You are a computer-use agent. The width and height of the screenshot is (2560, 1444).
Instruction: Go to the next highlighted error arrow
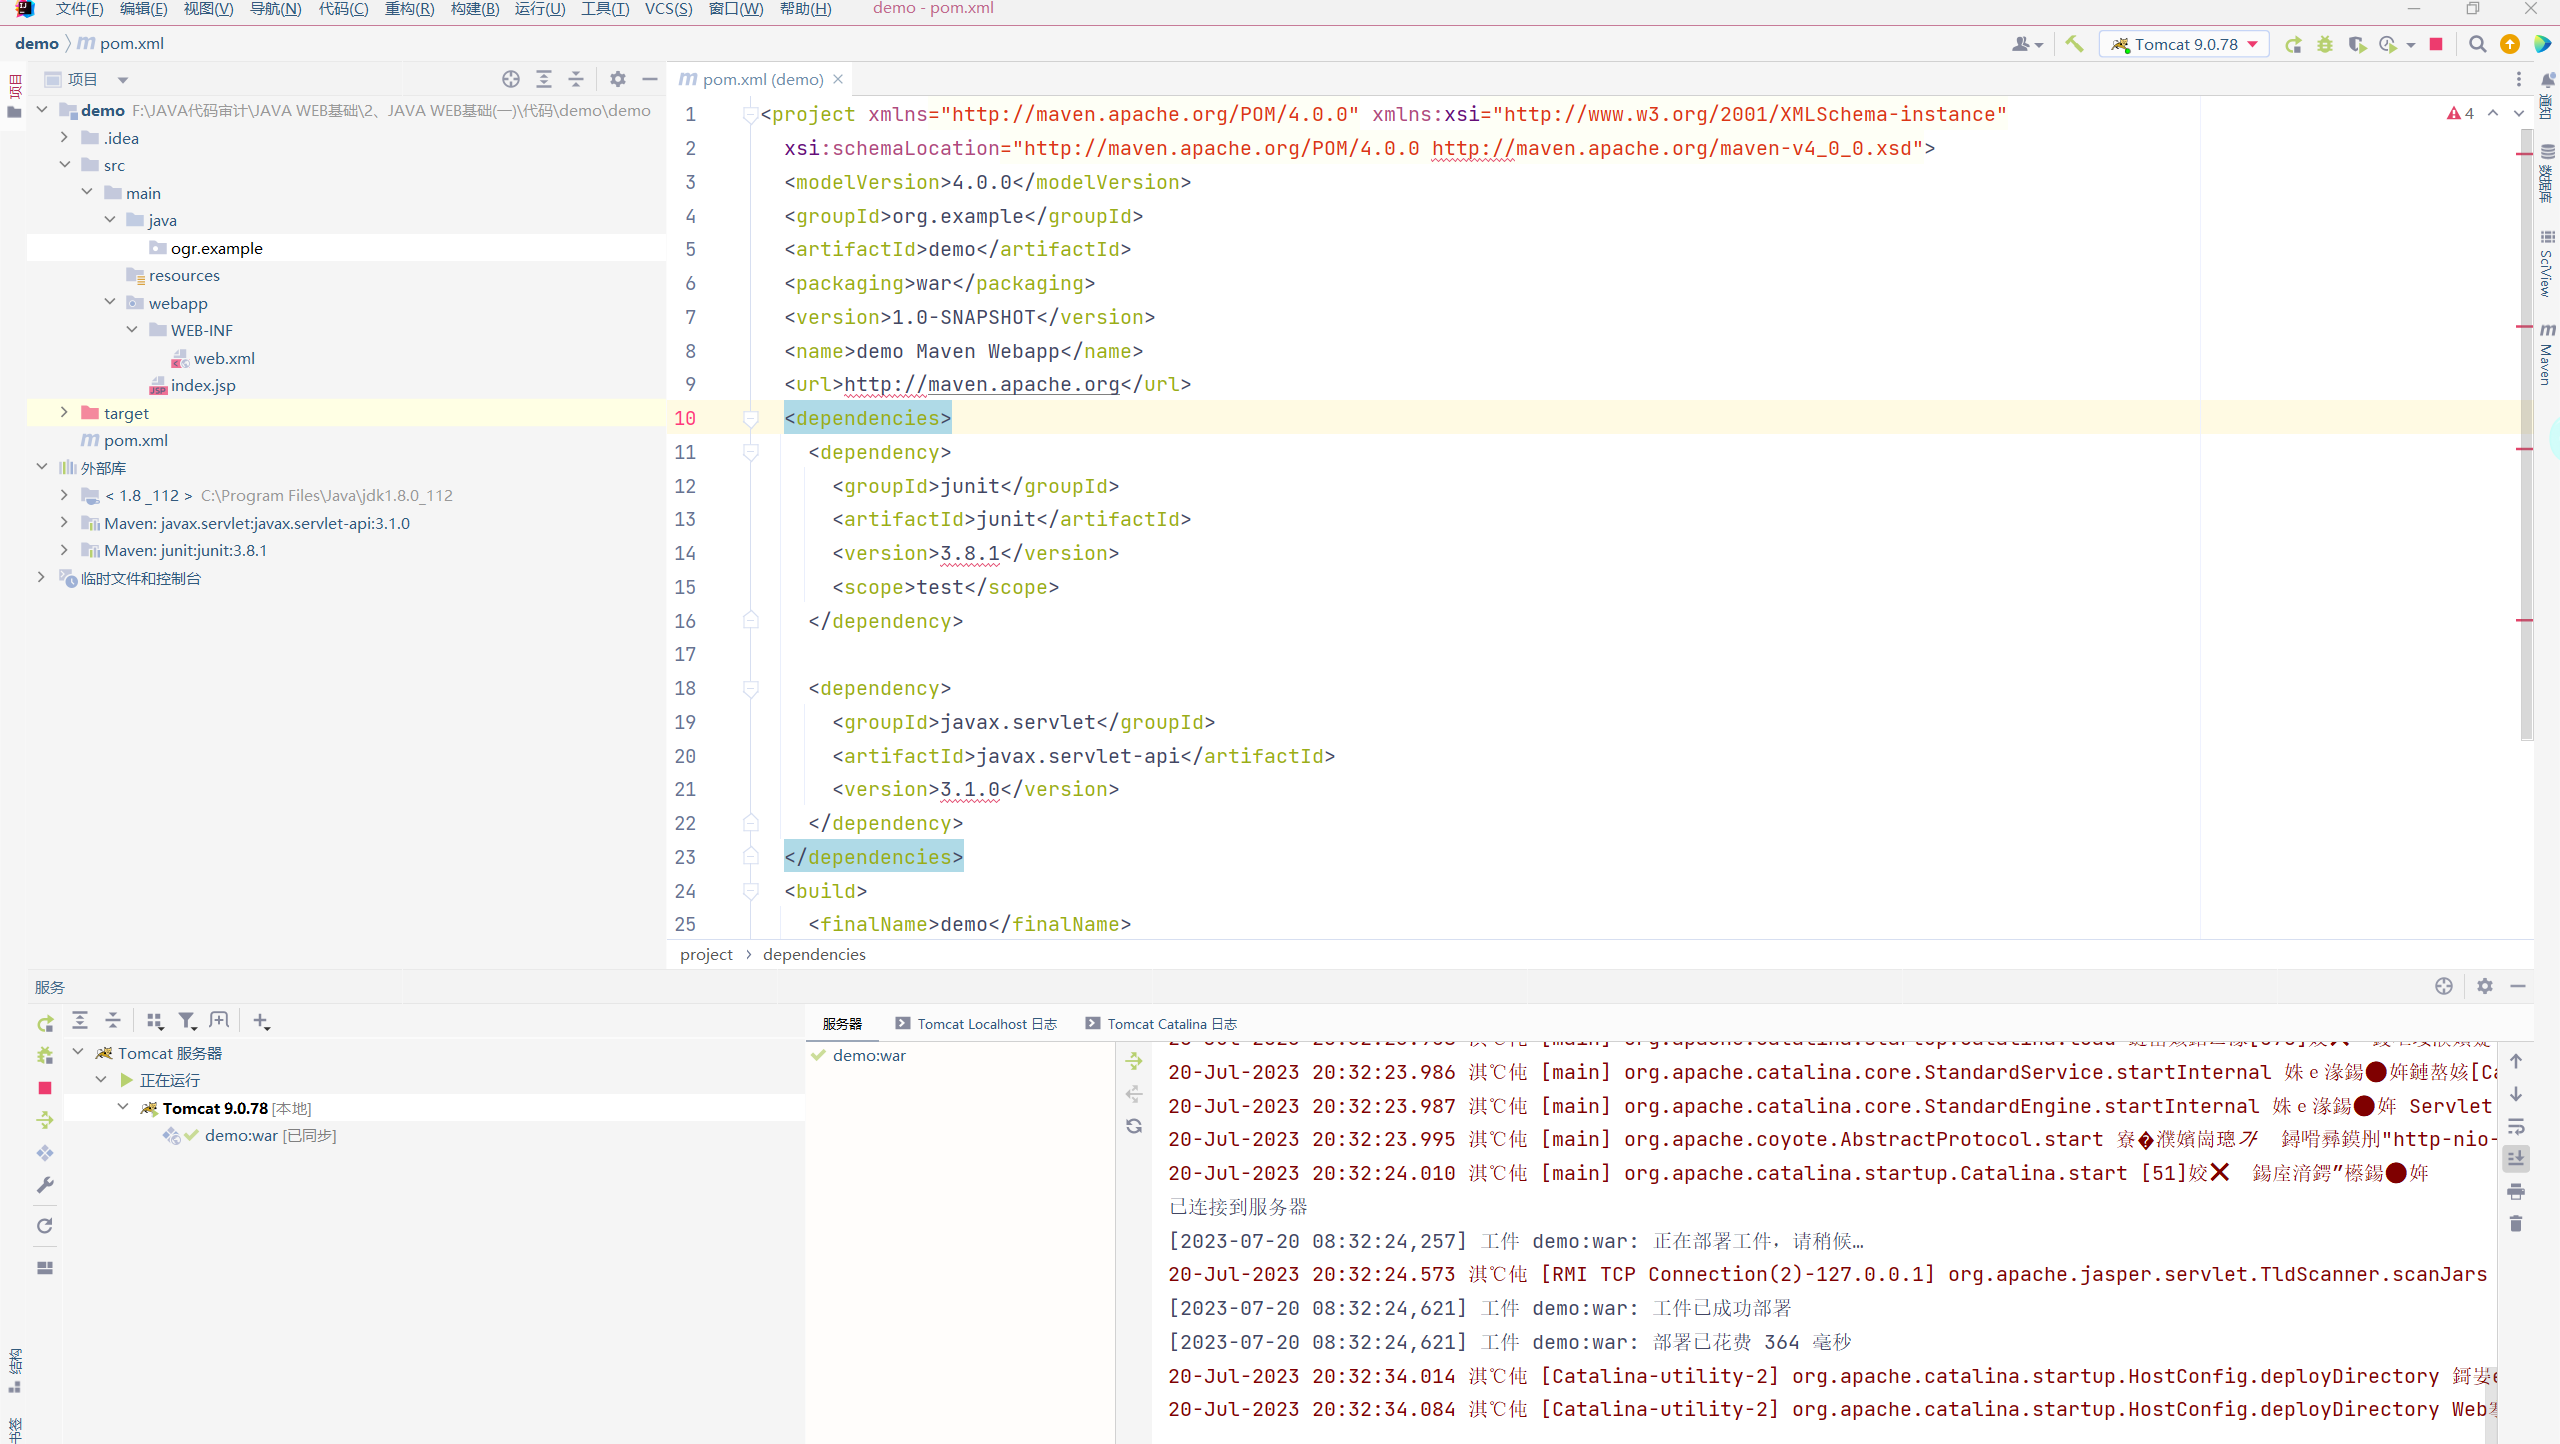click(2519, 113)
